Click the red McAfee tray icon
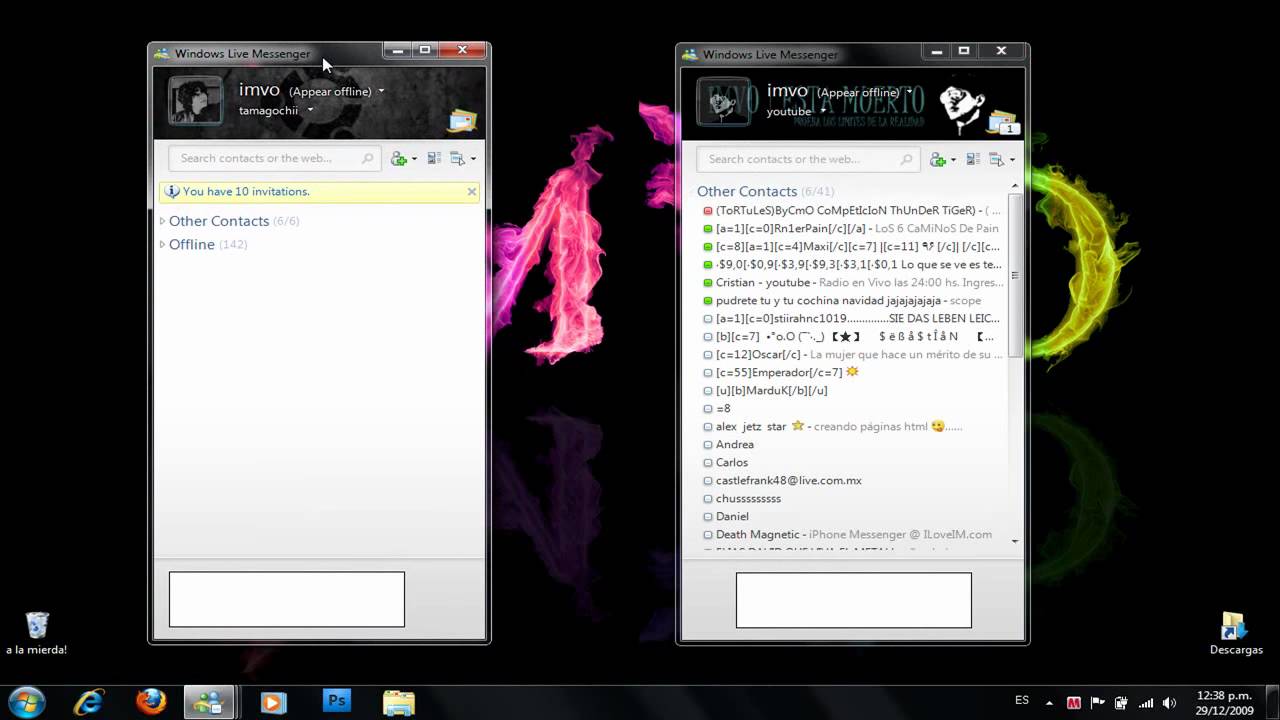This screenshot has width=1280, height=720. (x=1073, y=703)
